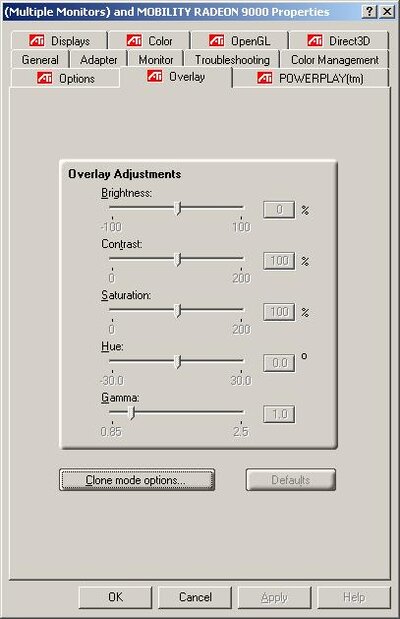Click the ATI icon on Overlay tab

click(x=155, y=76)
